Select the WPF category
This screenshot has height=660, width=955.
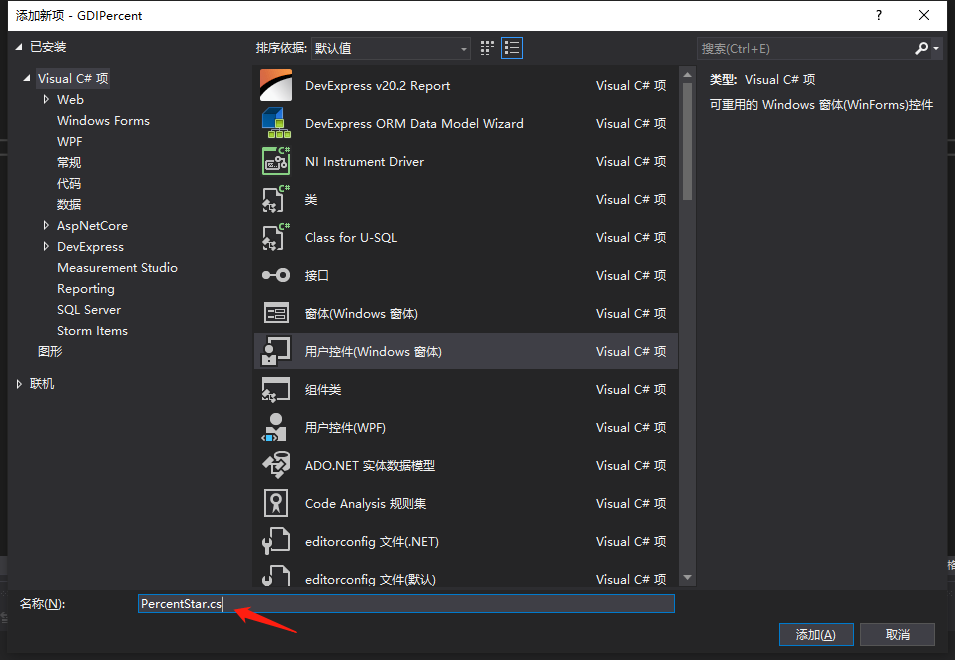69,141
